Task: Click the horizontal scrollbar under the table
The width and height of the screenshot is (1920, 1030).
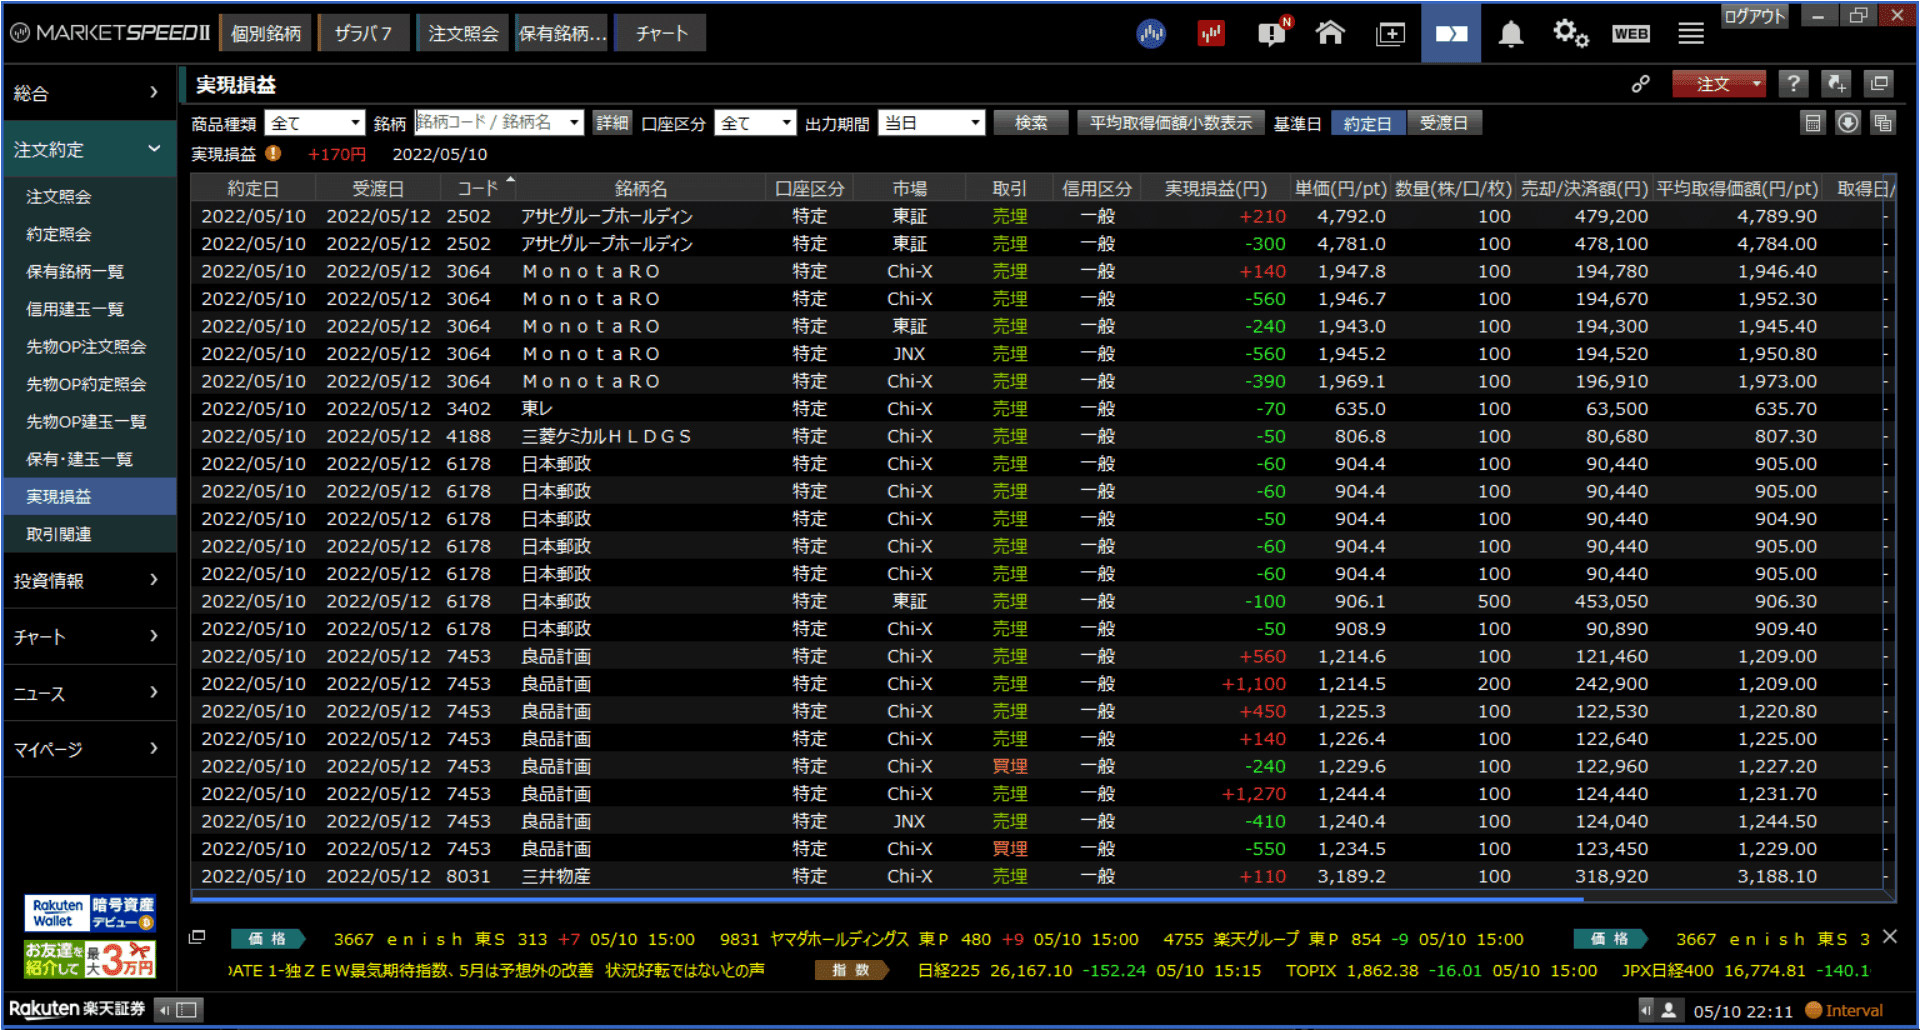Action: click(888, 899)
